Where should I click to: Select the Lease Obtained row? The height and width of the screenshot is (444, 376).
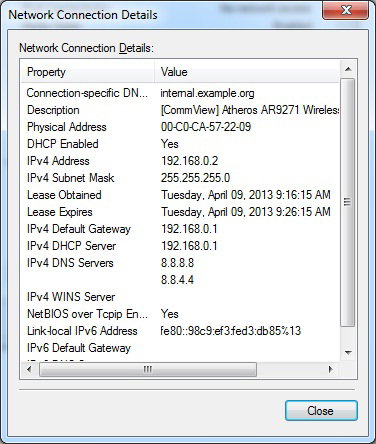pos(180,195)
